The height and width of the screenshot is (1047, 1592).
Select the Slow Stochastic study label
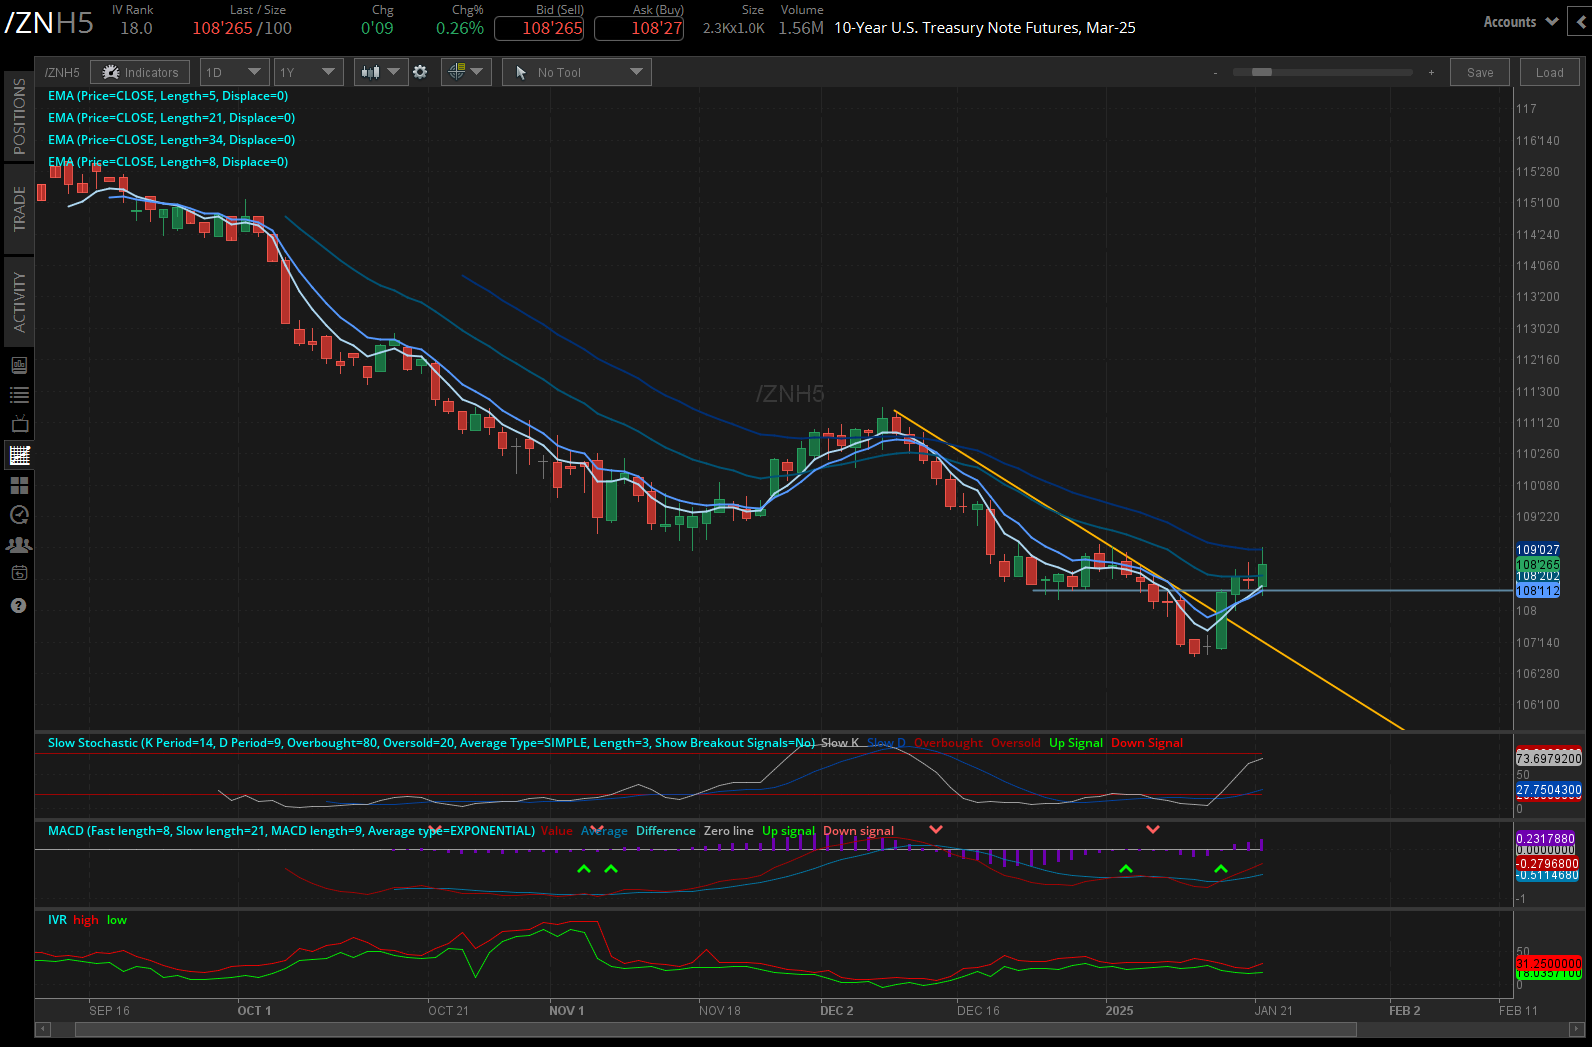431,743
